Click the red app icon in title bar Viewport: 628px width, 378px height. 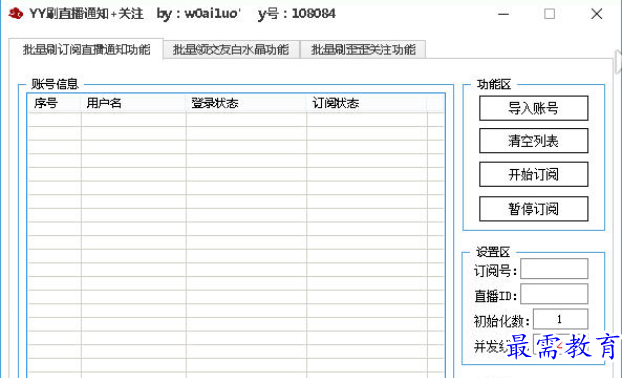coord(16,14)
